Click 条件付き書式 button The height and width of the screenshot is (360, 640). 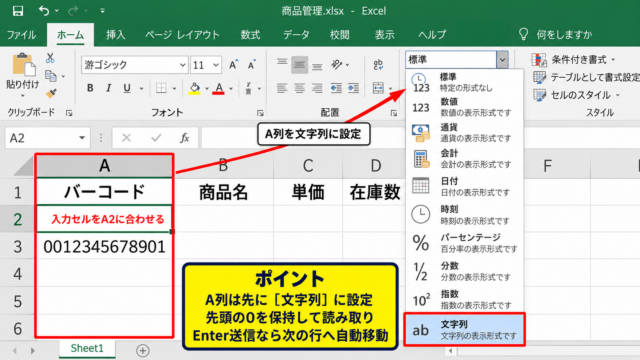[x=573, y=60]
